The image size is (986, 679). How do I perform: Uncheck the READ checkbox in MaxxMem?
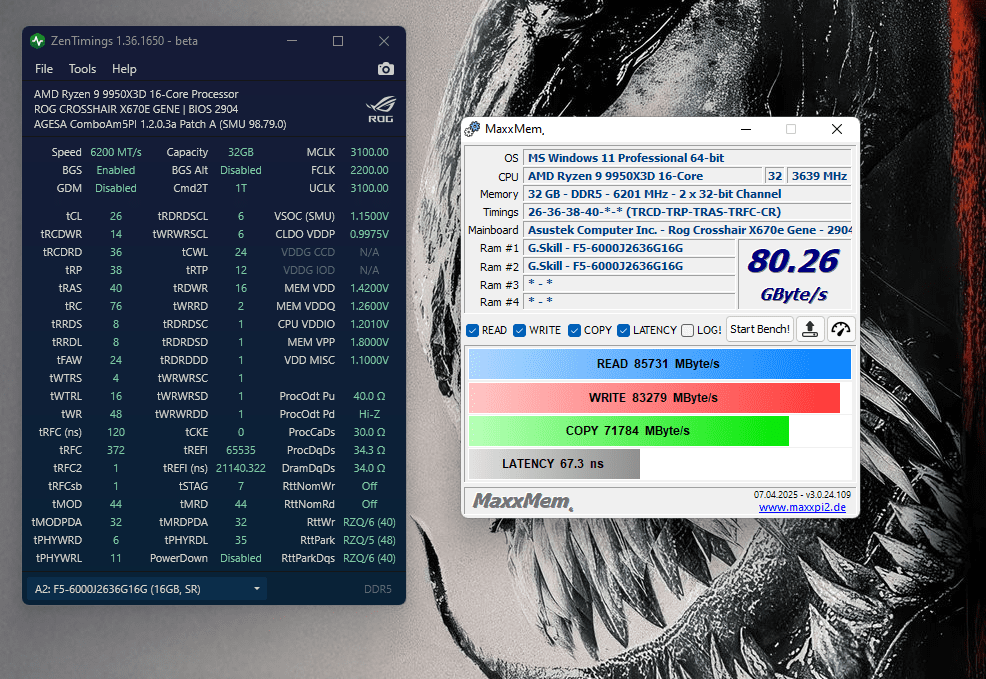473,331
